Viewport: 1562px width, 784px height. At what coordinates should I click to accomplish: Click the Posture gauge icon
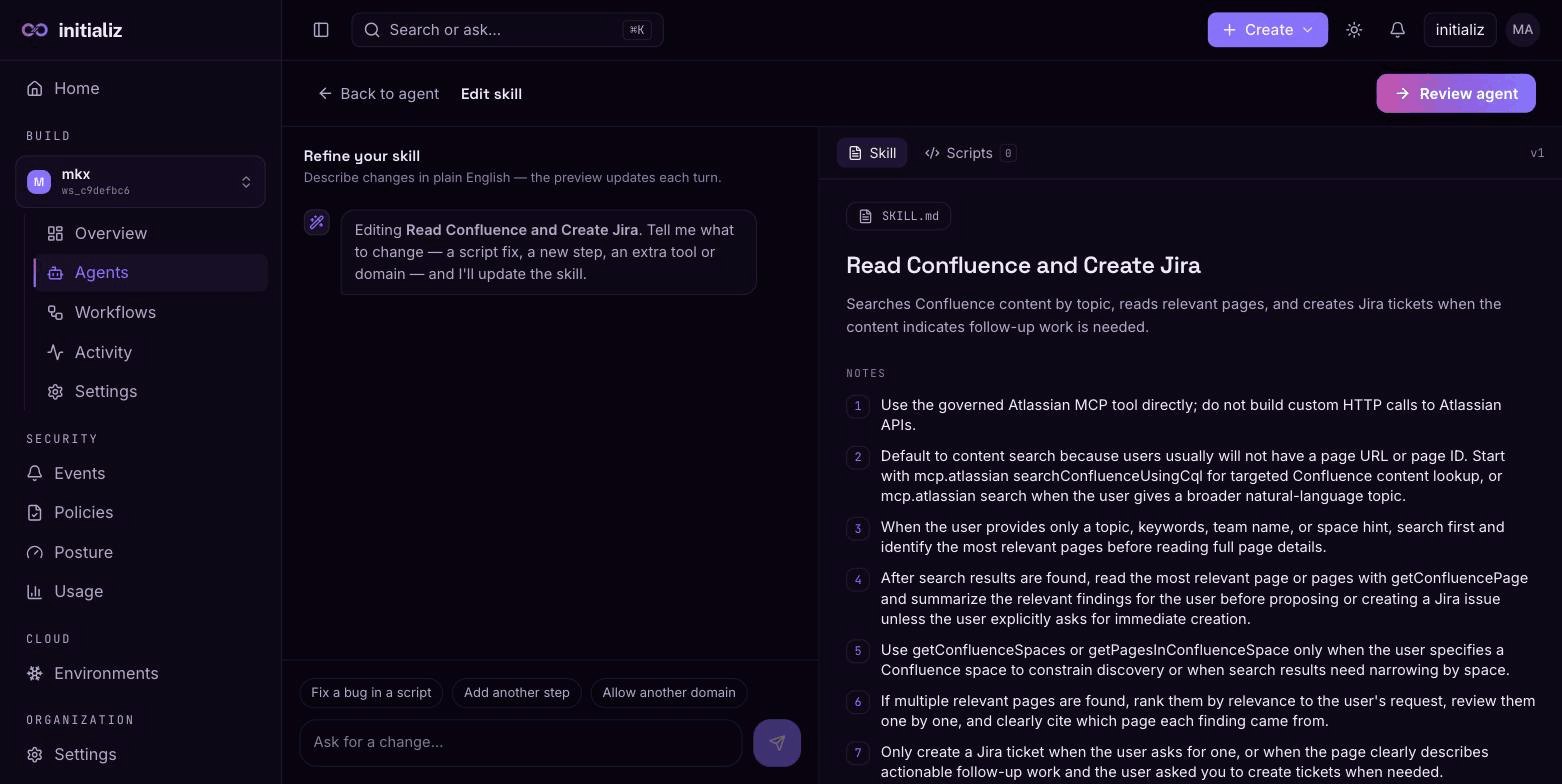pyautogui.click(x=35, y=552)
